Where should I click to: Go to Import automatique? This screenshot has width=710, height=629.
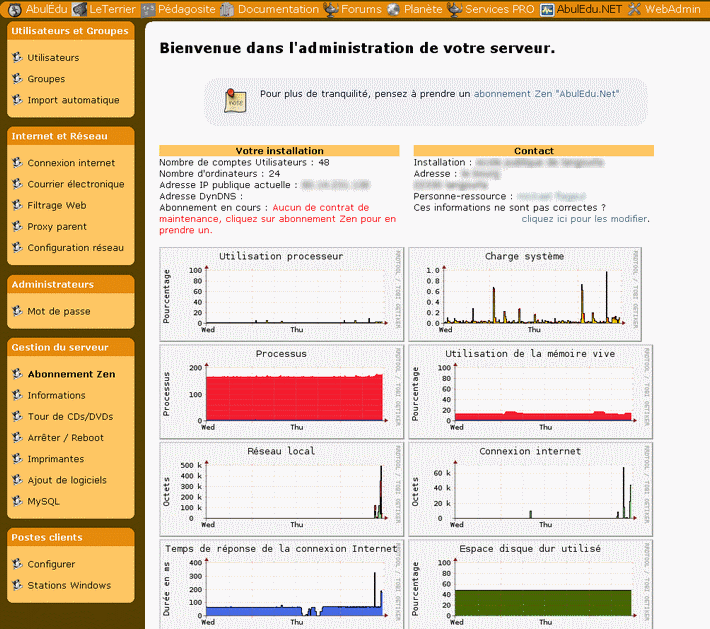(x=73, y=100)
